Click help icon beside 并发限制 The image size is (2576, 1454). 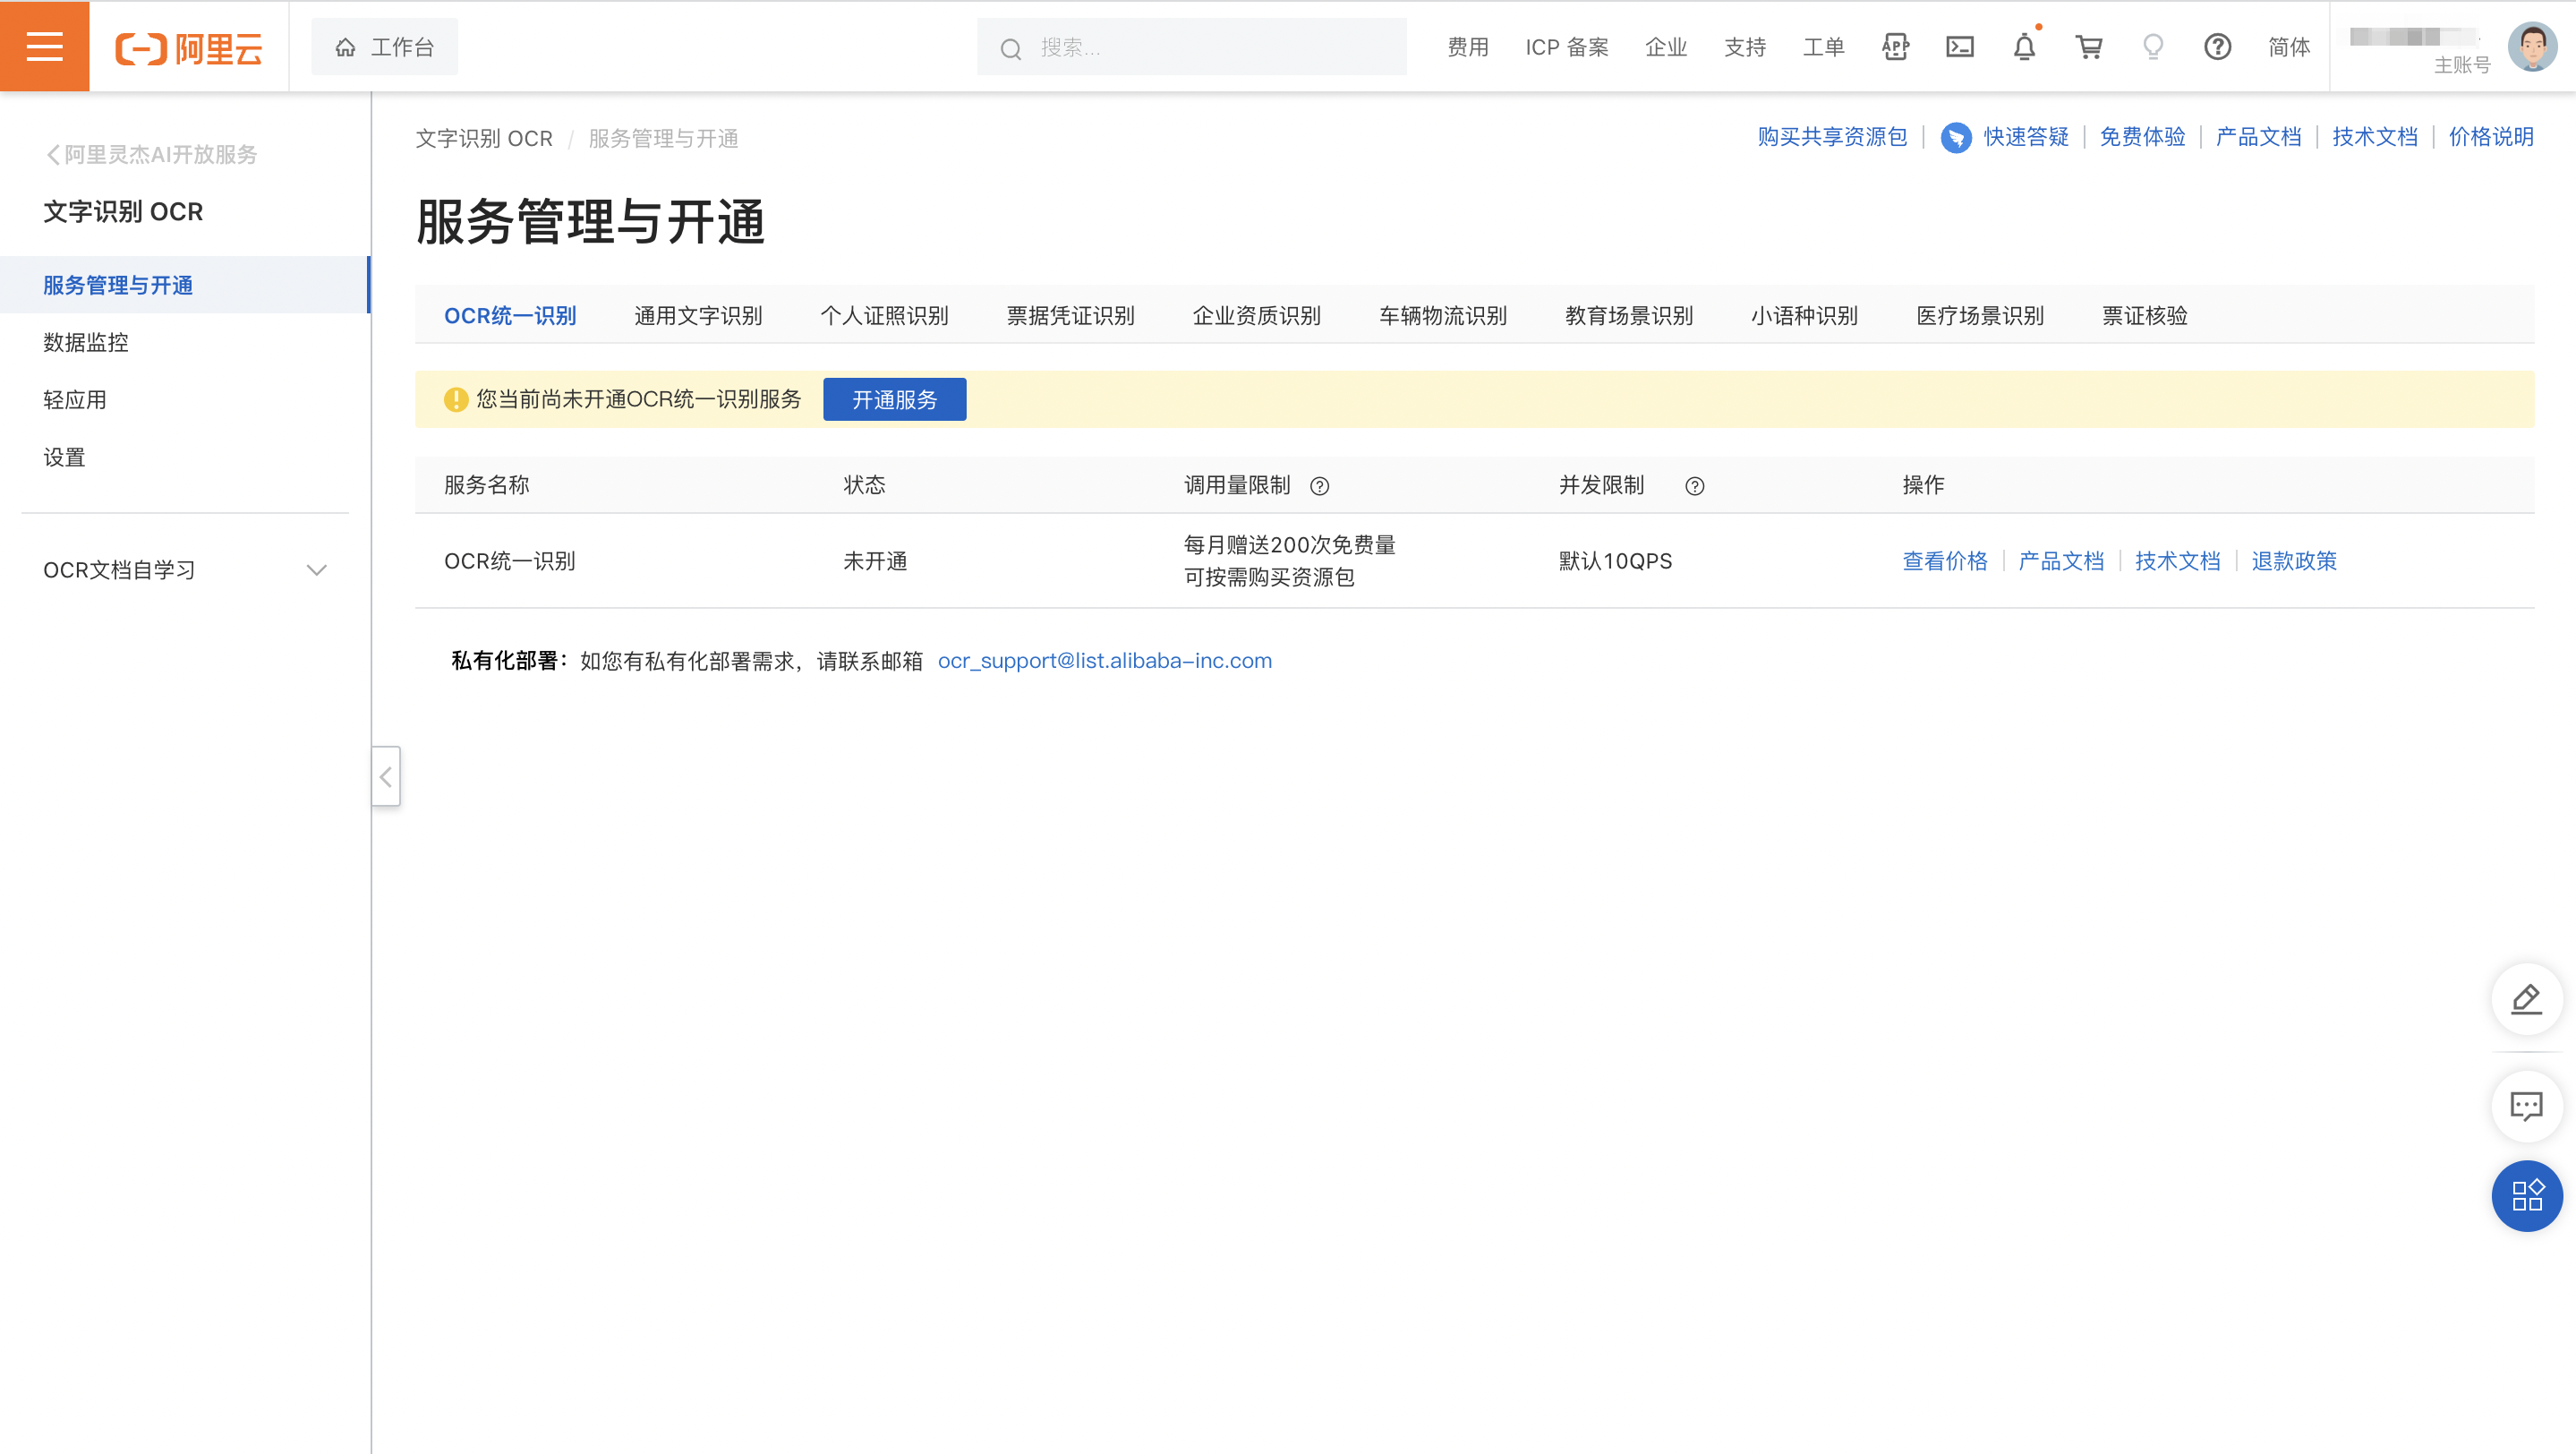(1695, 486)
